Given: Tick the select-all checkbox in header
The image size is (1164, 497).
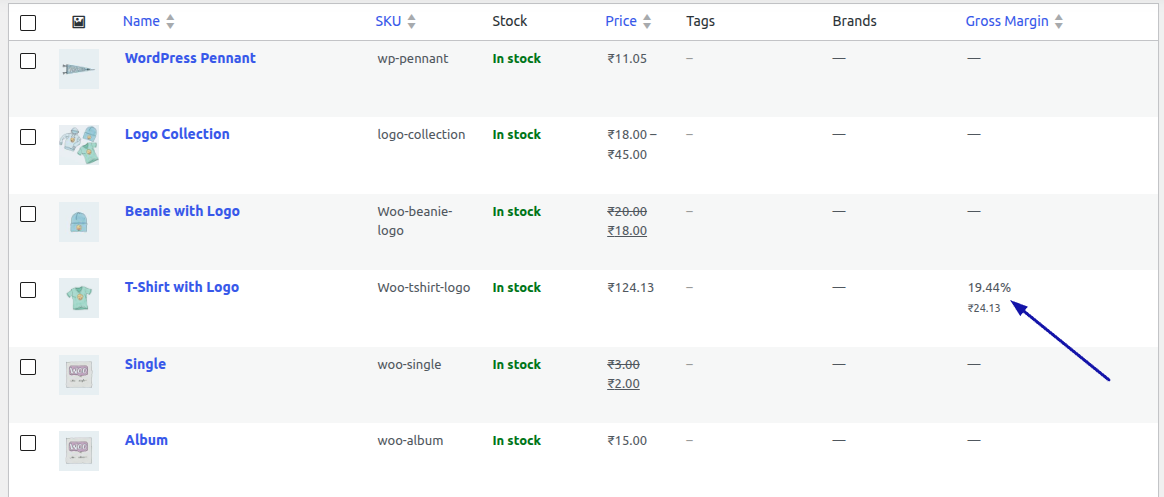Looking at the screenshot, I should (27, 23).
